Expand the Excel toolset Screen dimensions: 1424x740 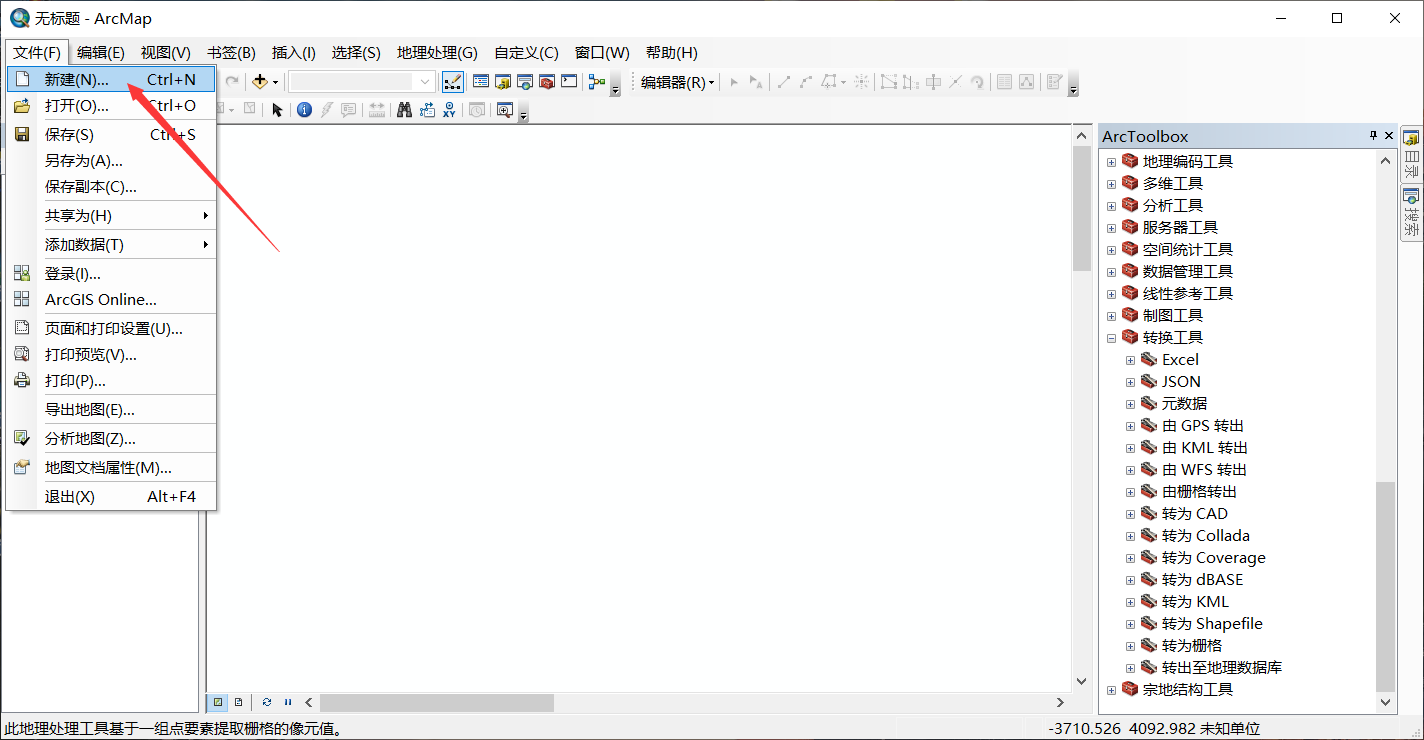point(1130,360)
